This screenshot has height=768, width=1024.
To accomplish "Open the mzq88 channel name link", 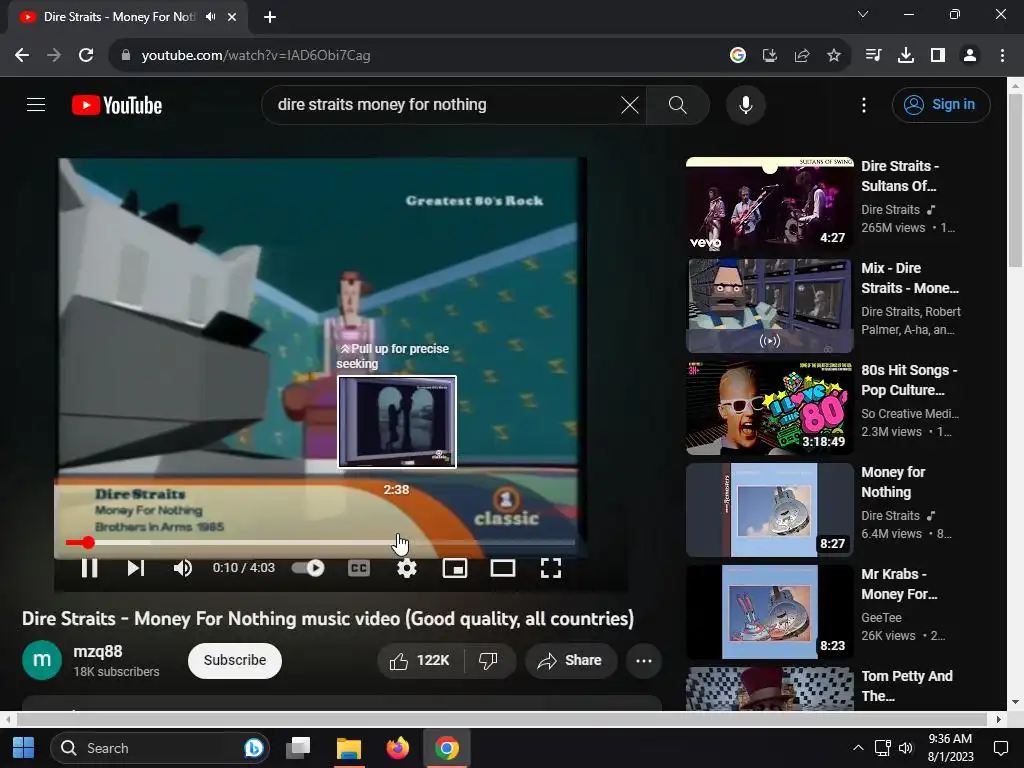I will 98,652.
